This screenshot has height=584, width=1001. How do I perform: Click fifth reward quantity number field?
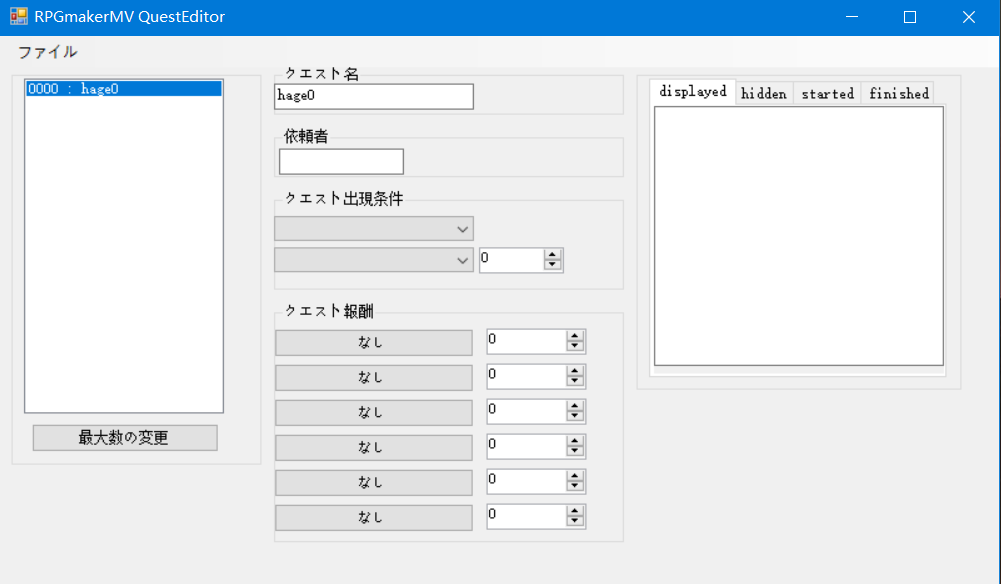(527, 482)
